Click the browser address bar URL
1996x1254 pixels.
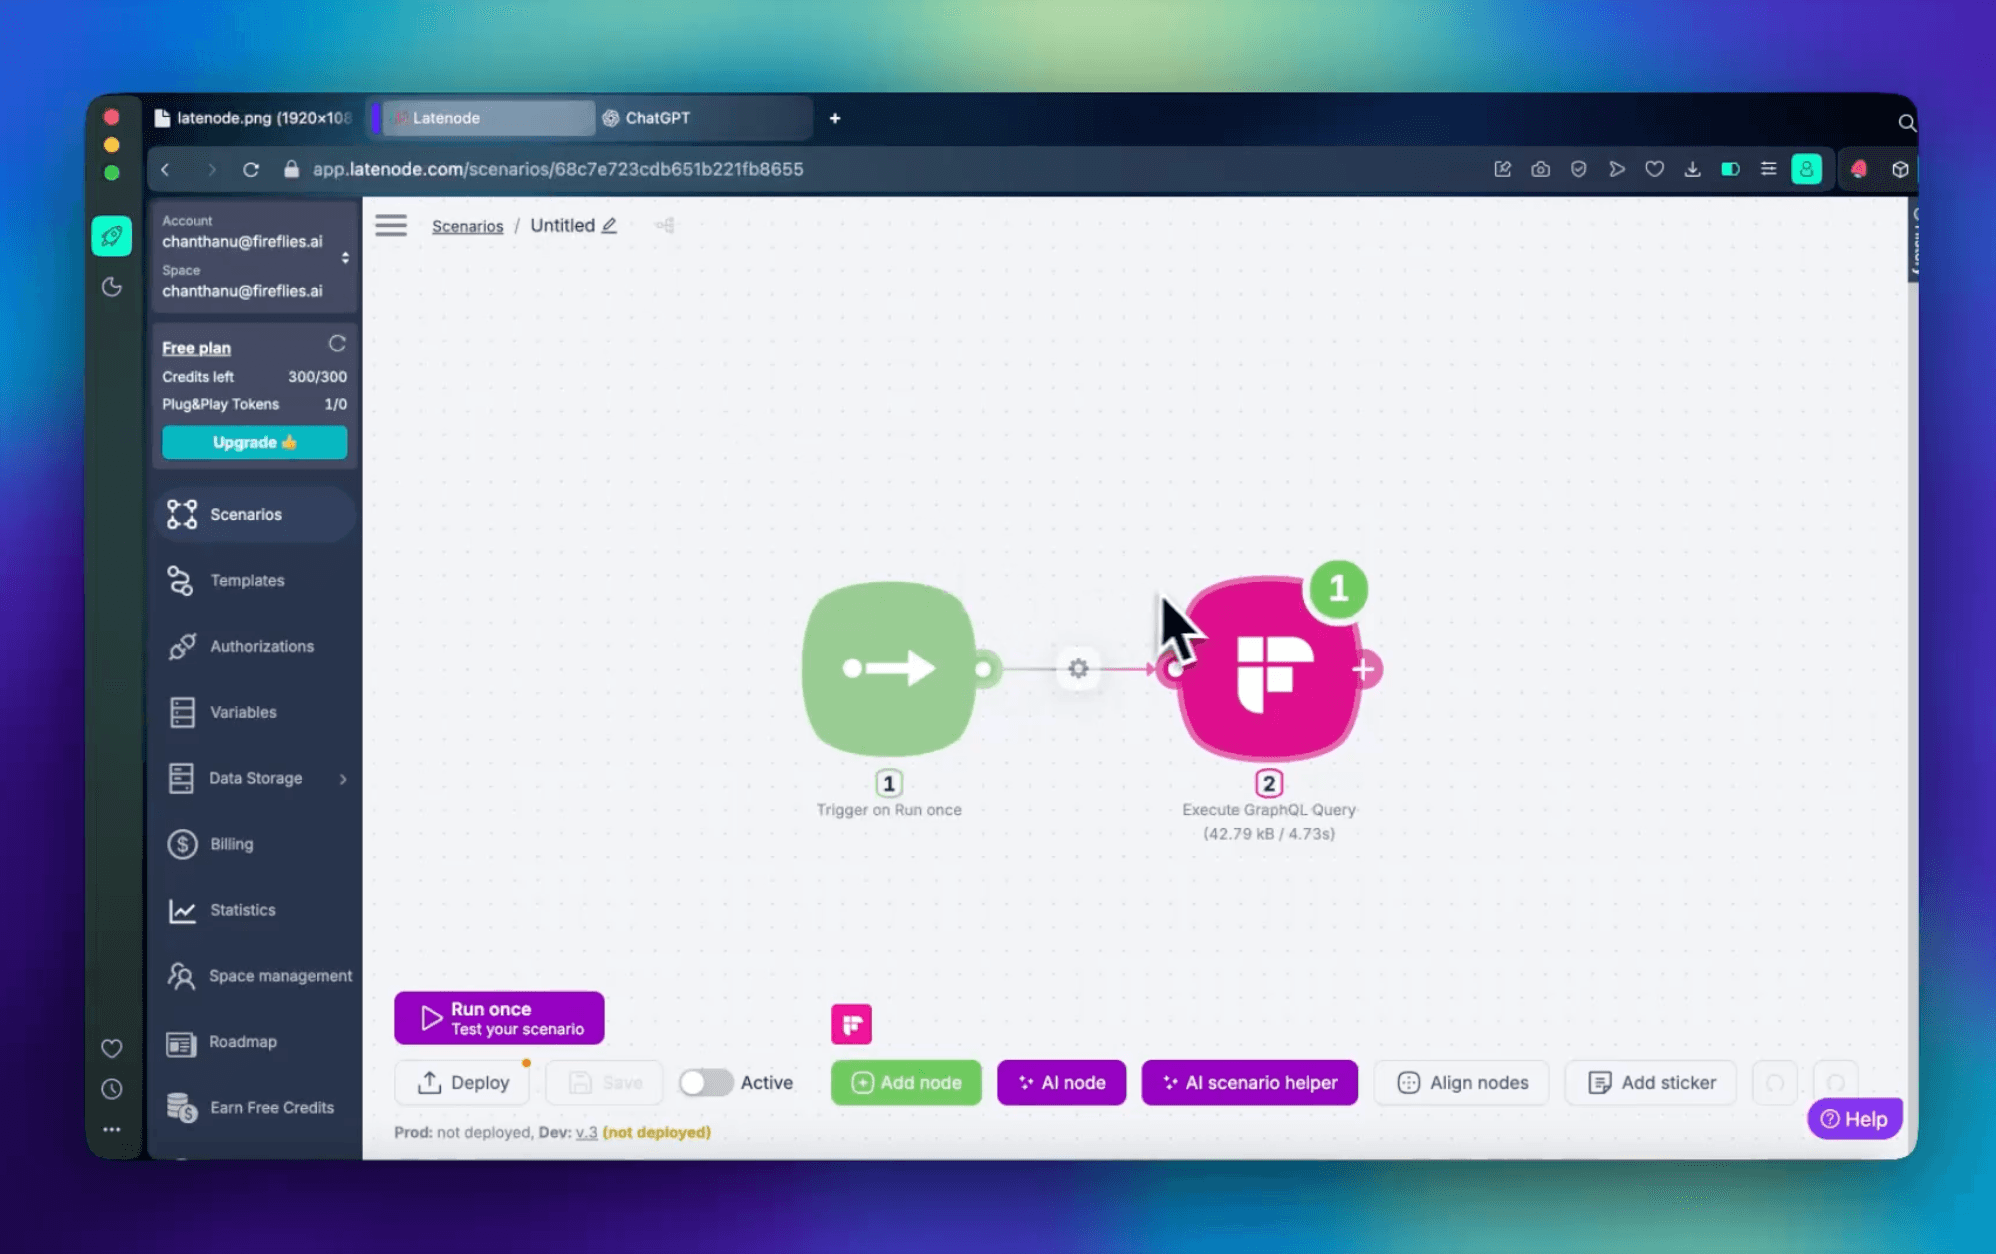(x=557, y=169)
